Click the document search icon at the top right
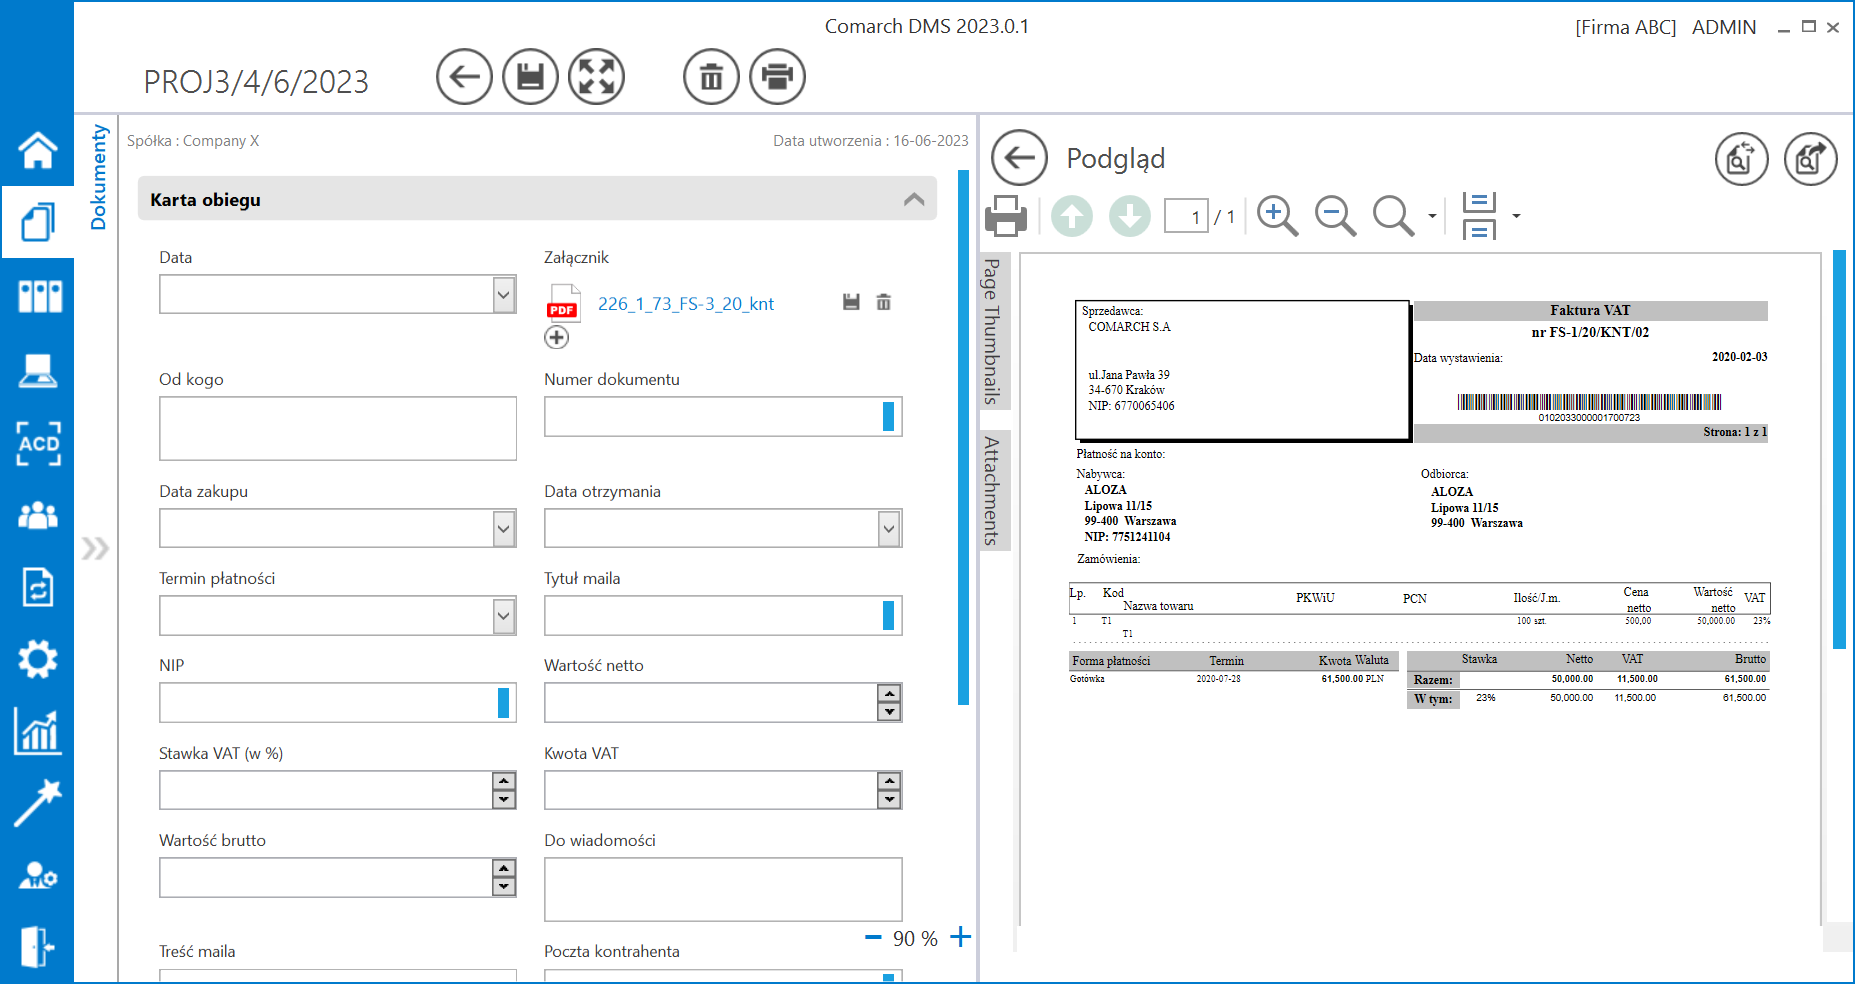The image size is (1855, 984). pyautogui.click(x=1742, y=159)
